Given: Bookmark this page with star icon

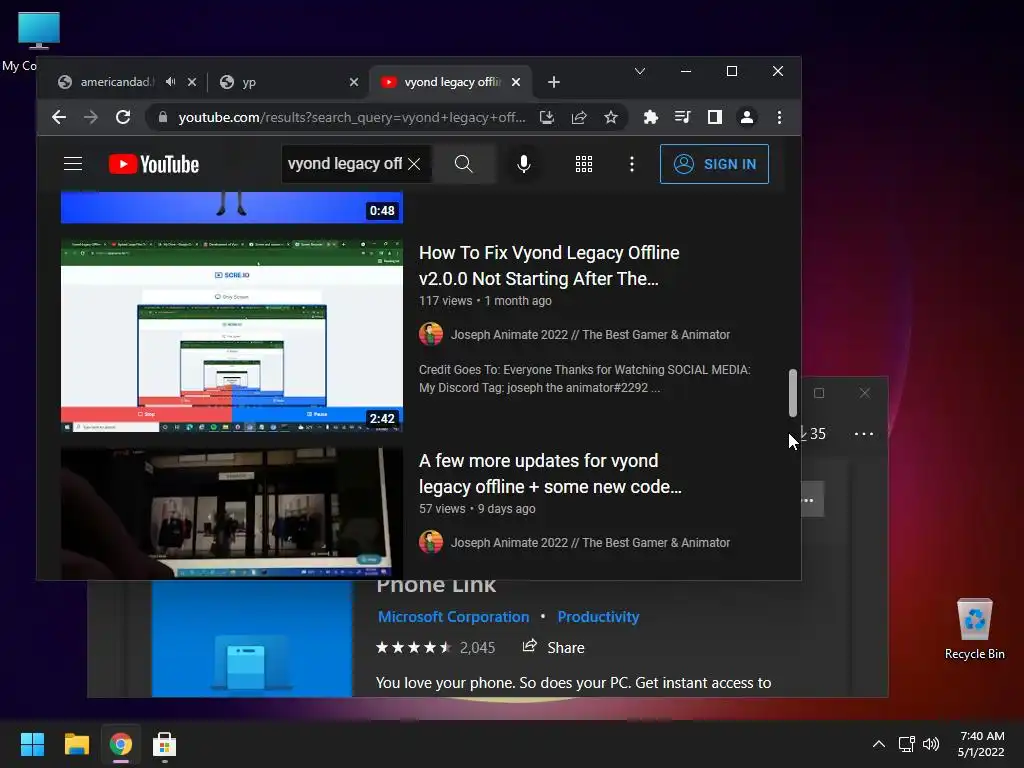Looking at the screenshot, I should click(611, 117).
